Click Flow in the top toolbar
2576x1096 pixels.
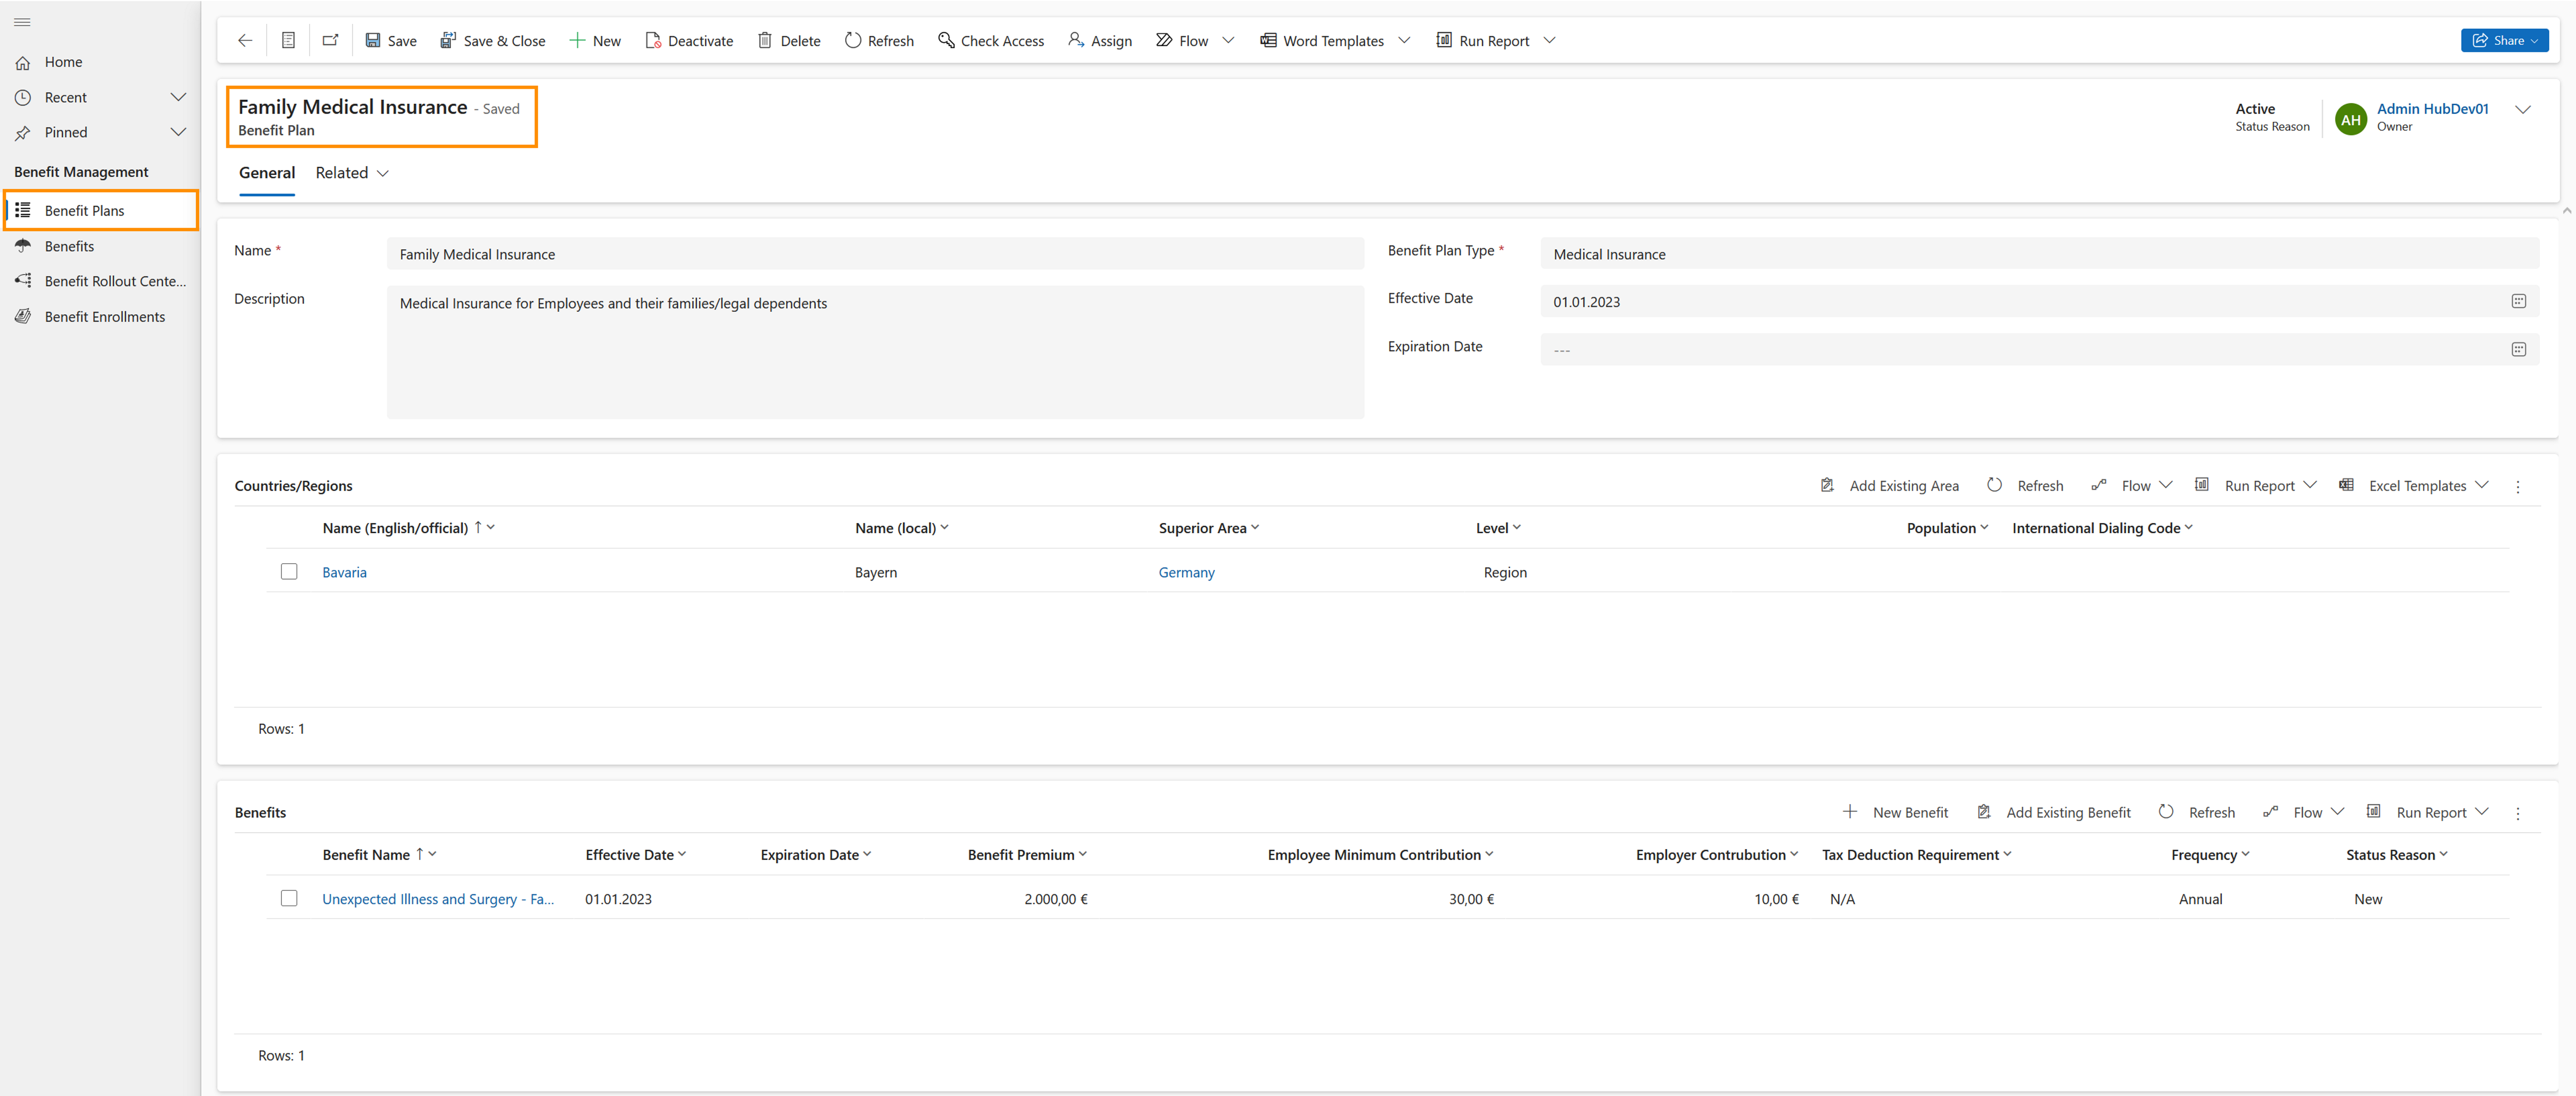coord(1182,41)
